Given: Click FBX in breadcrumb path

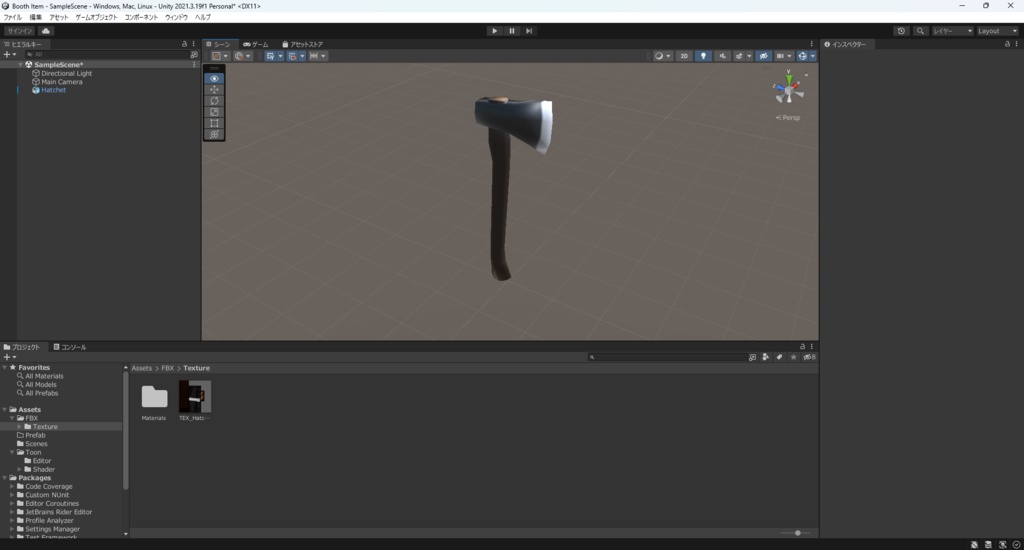Looking at the screenshot, I should (x=168, y=368).
